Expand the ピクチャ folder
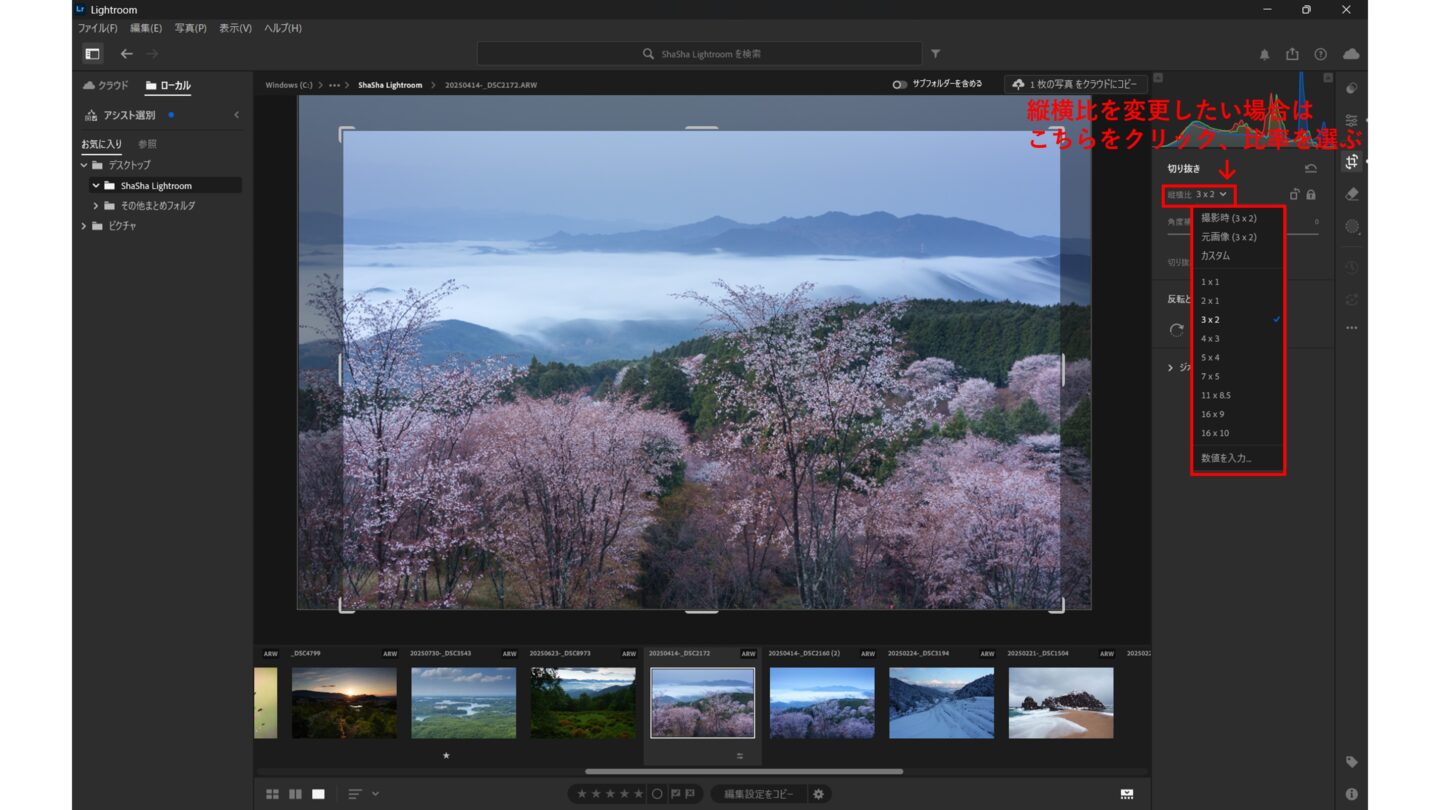1440x810 pixels. tap(85, 226)
